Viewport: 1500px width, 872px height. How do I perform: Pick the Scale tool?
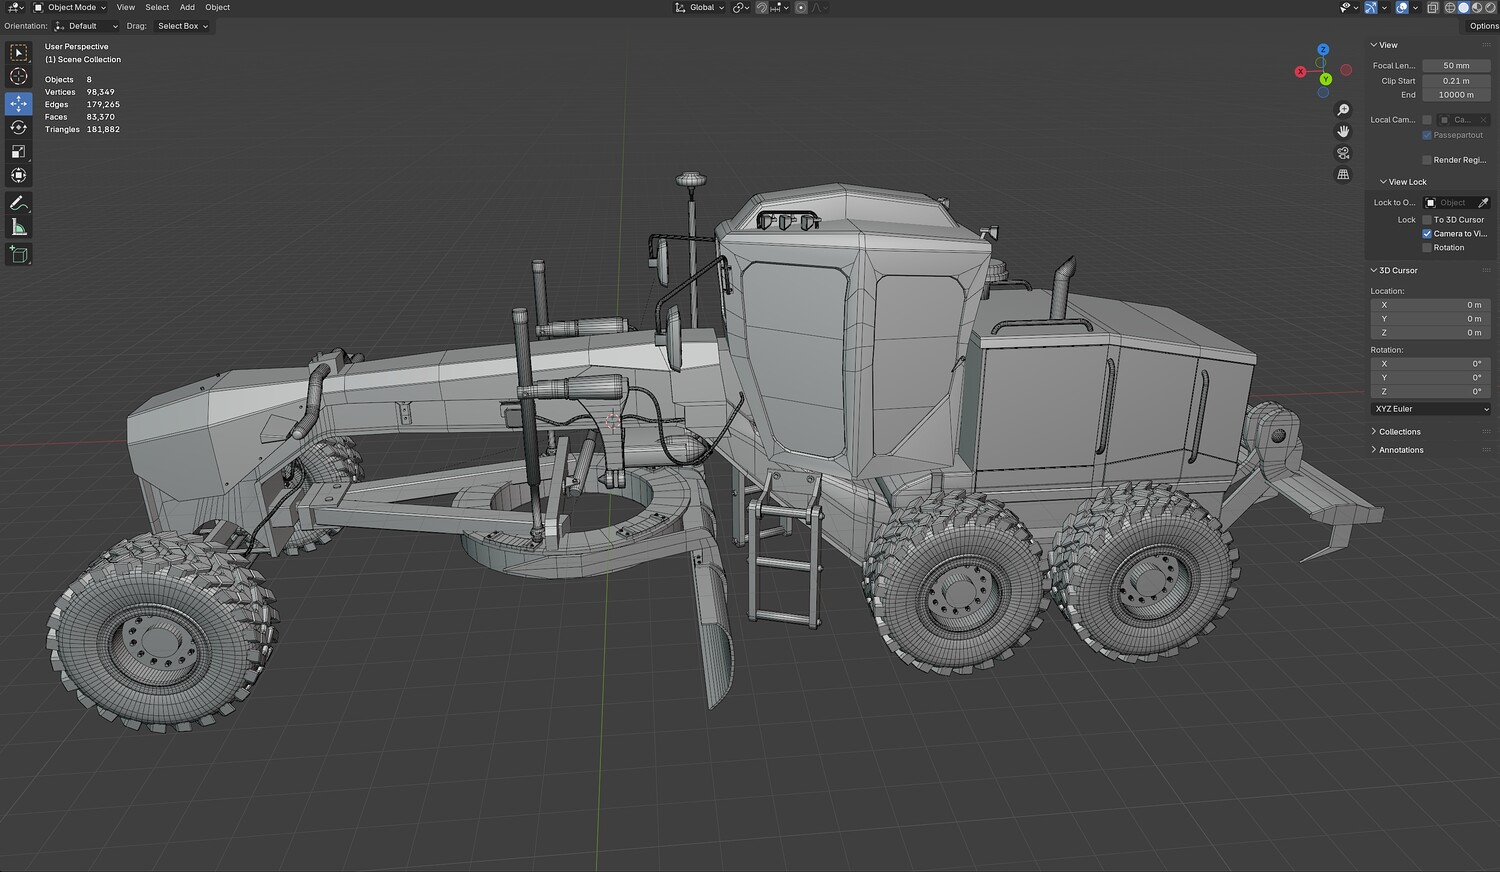19,151
